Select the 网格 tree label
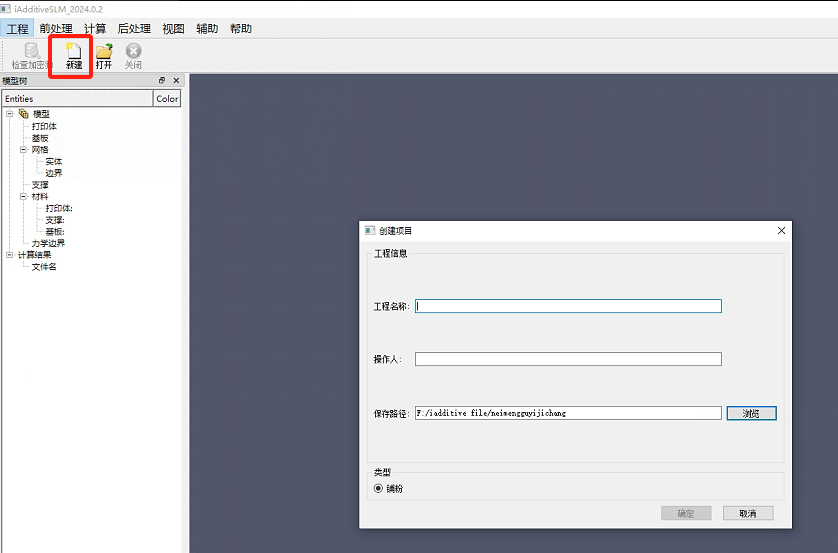 point(40,150)
